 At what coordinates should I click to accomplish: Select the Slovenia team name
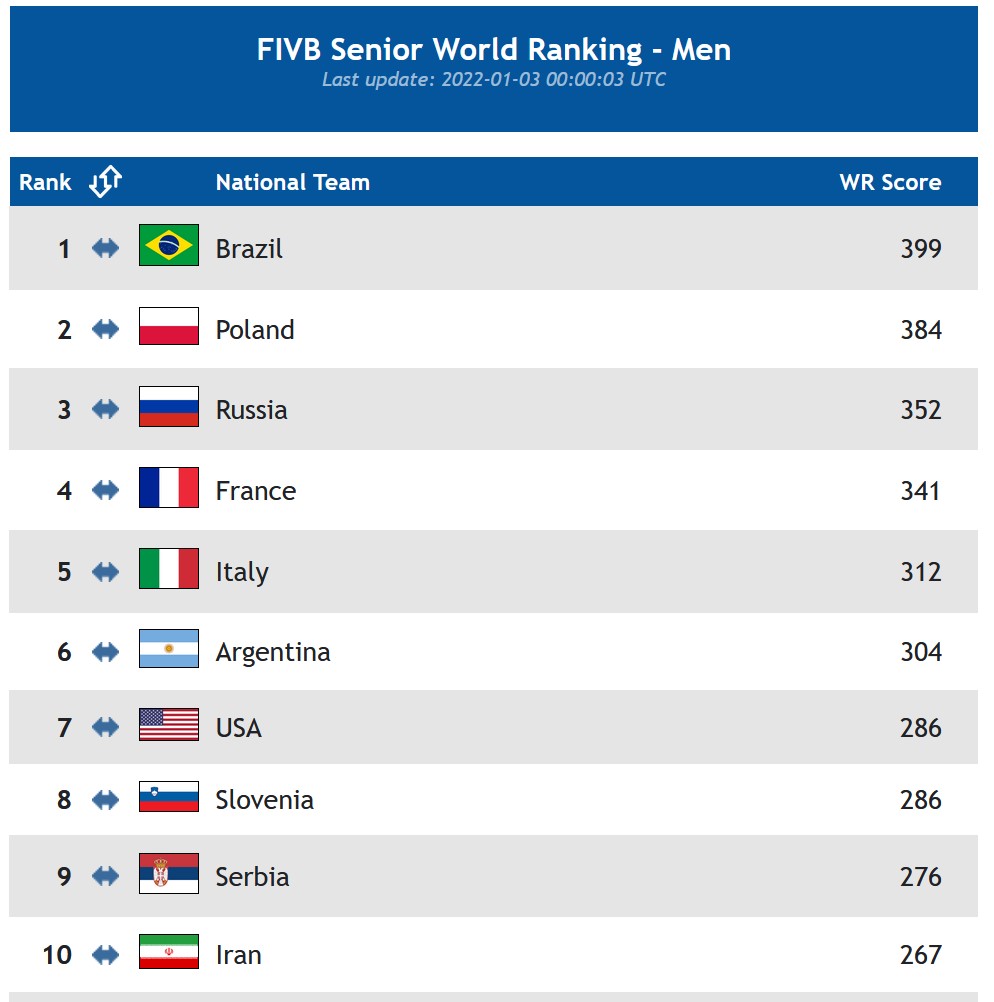[264, 800]
